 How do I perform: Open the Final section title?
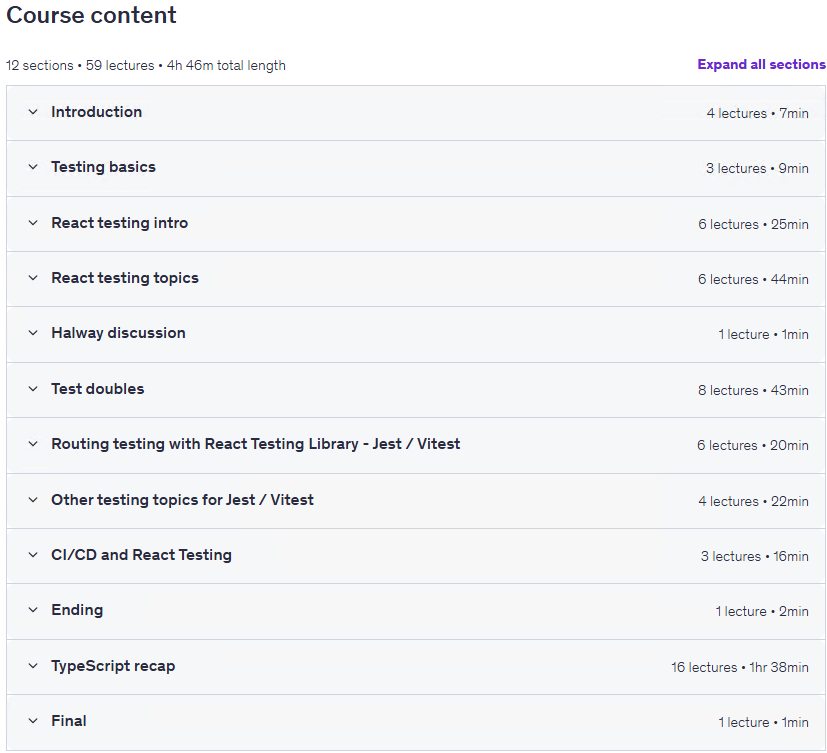[x=69, y=721]
